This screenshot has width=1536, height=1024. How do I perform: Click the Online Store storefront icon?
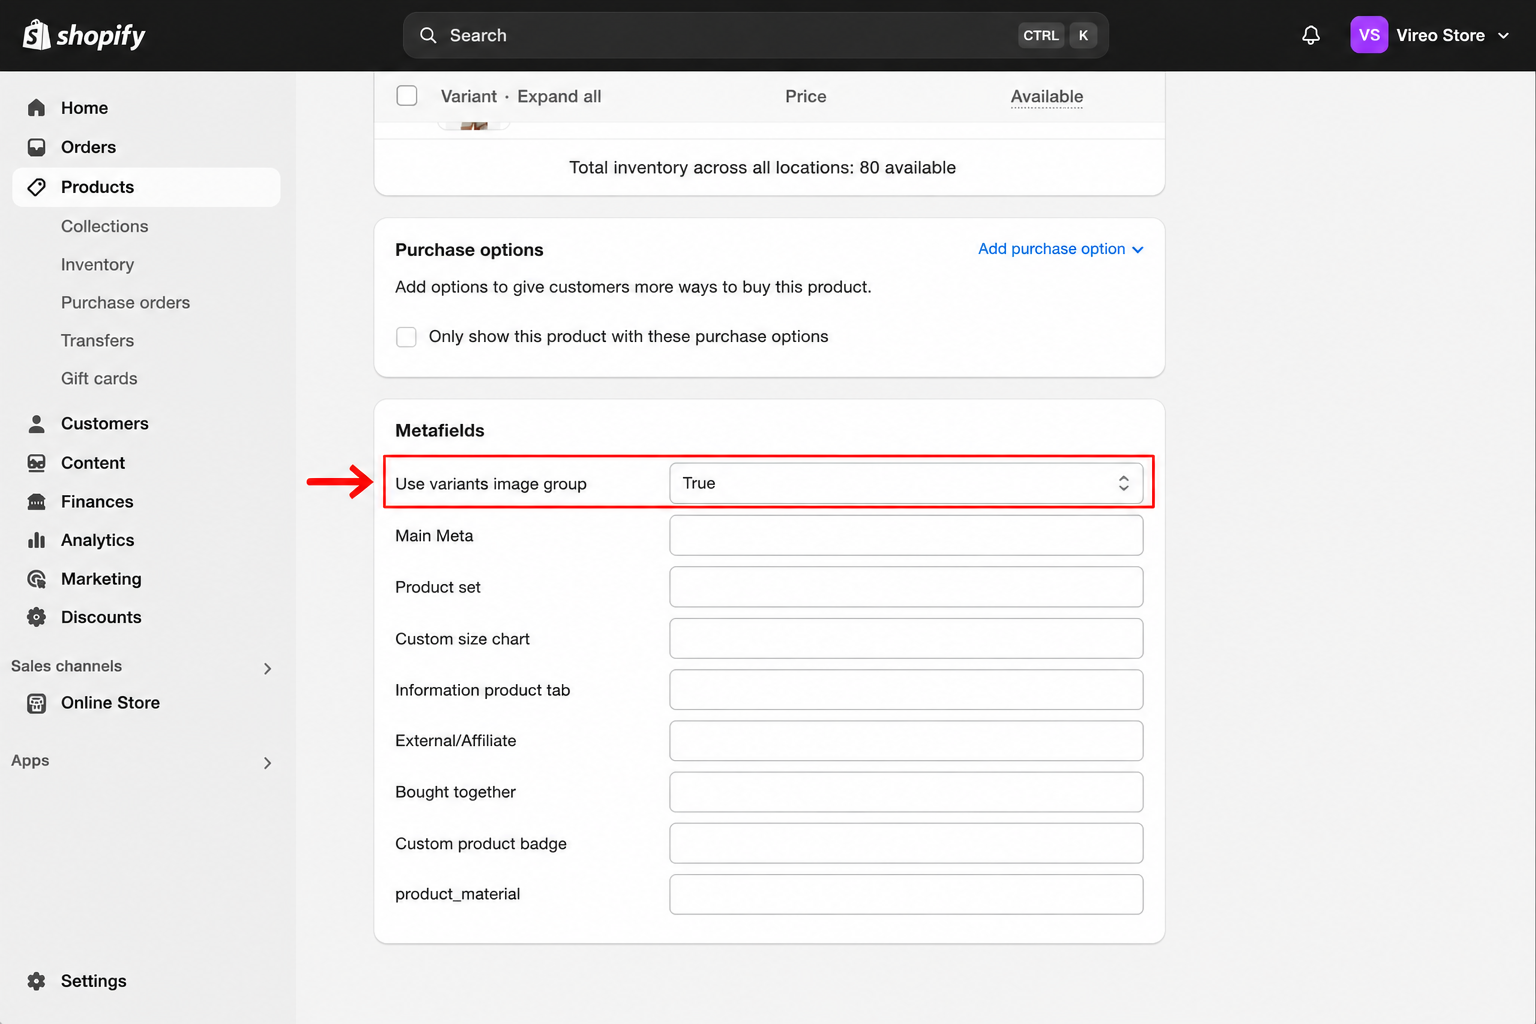click(x=37, y=703)
